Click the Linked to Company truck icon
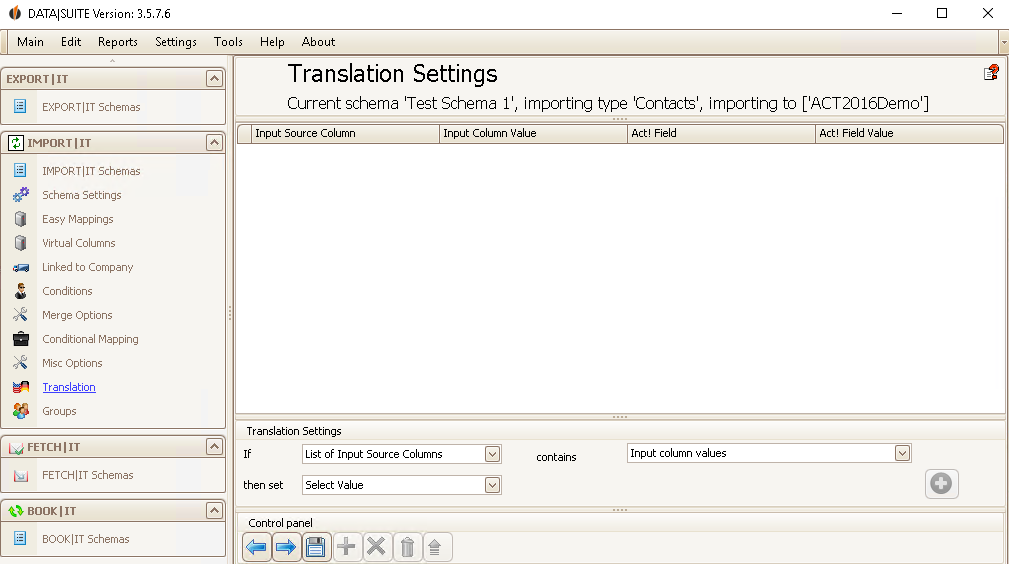Screen dimensions: 1009x564 coord(21,267)
